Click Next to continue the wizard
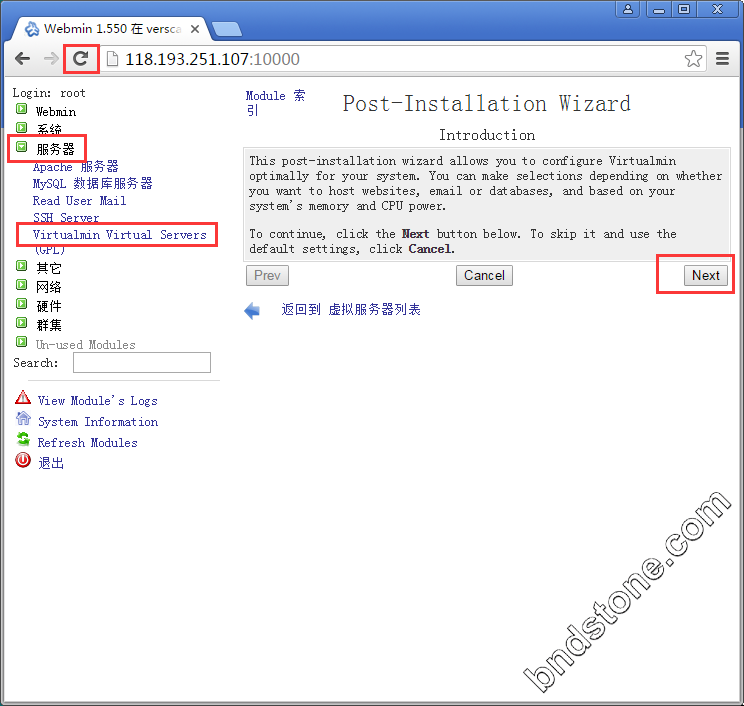 (x=706, y=275)
